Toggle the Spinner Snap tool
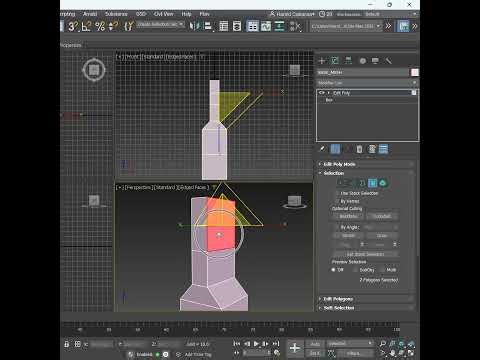 [x=113, y=26]
